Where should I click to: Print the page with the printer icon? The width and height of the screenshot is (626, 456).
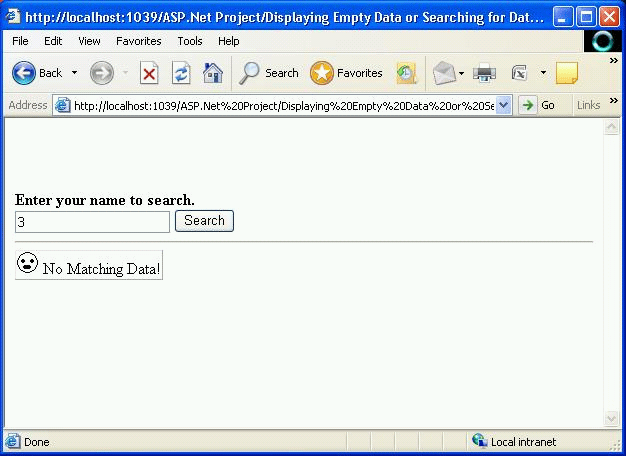(484, 73)
